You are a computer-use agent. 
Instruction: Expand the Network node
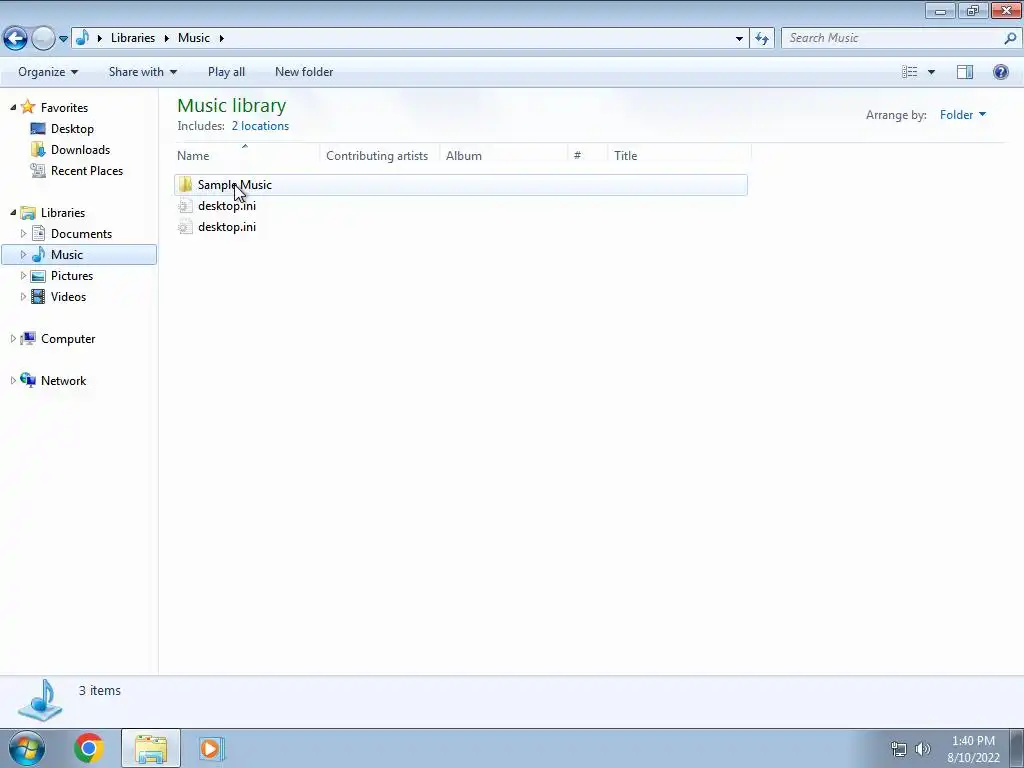pos(13,380)
